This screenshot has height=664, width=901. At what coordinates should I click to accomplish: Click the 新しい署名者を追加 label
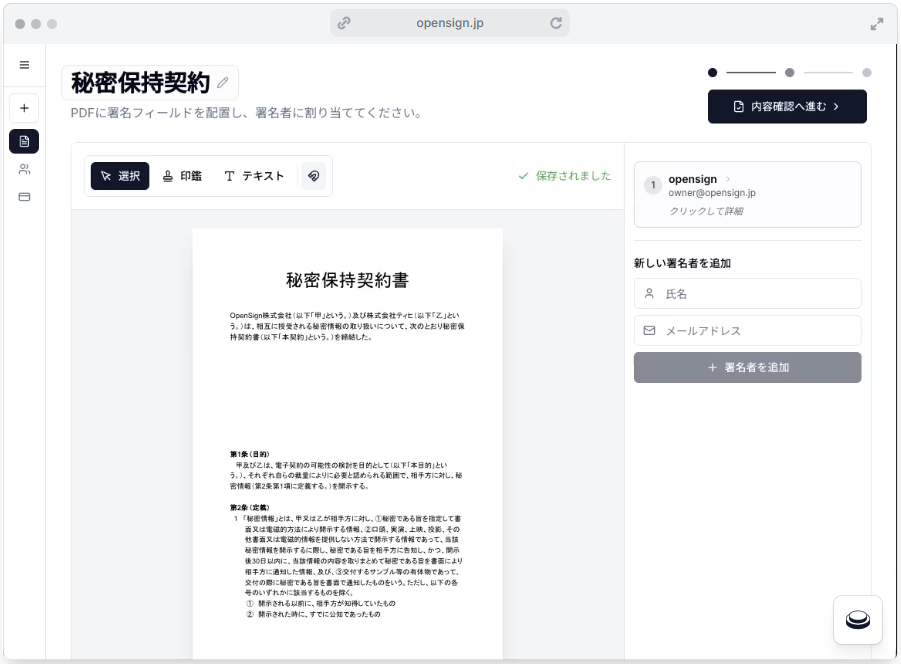[682, 263]
